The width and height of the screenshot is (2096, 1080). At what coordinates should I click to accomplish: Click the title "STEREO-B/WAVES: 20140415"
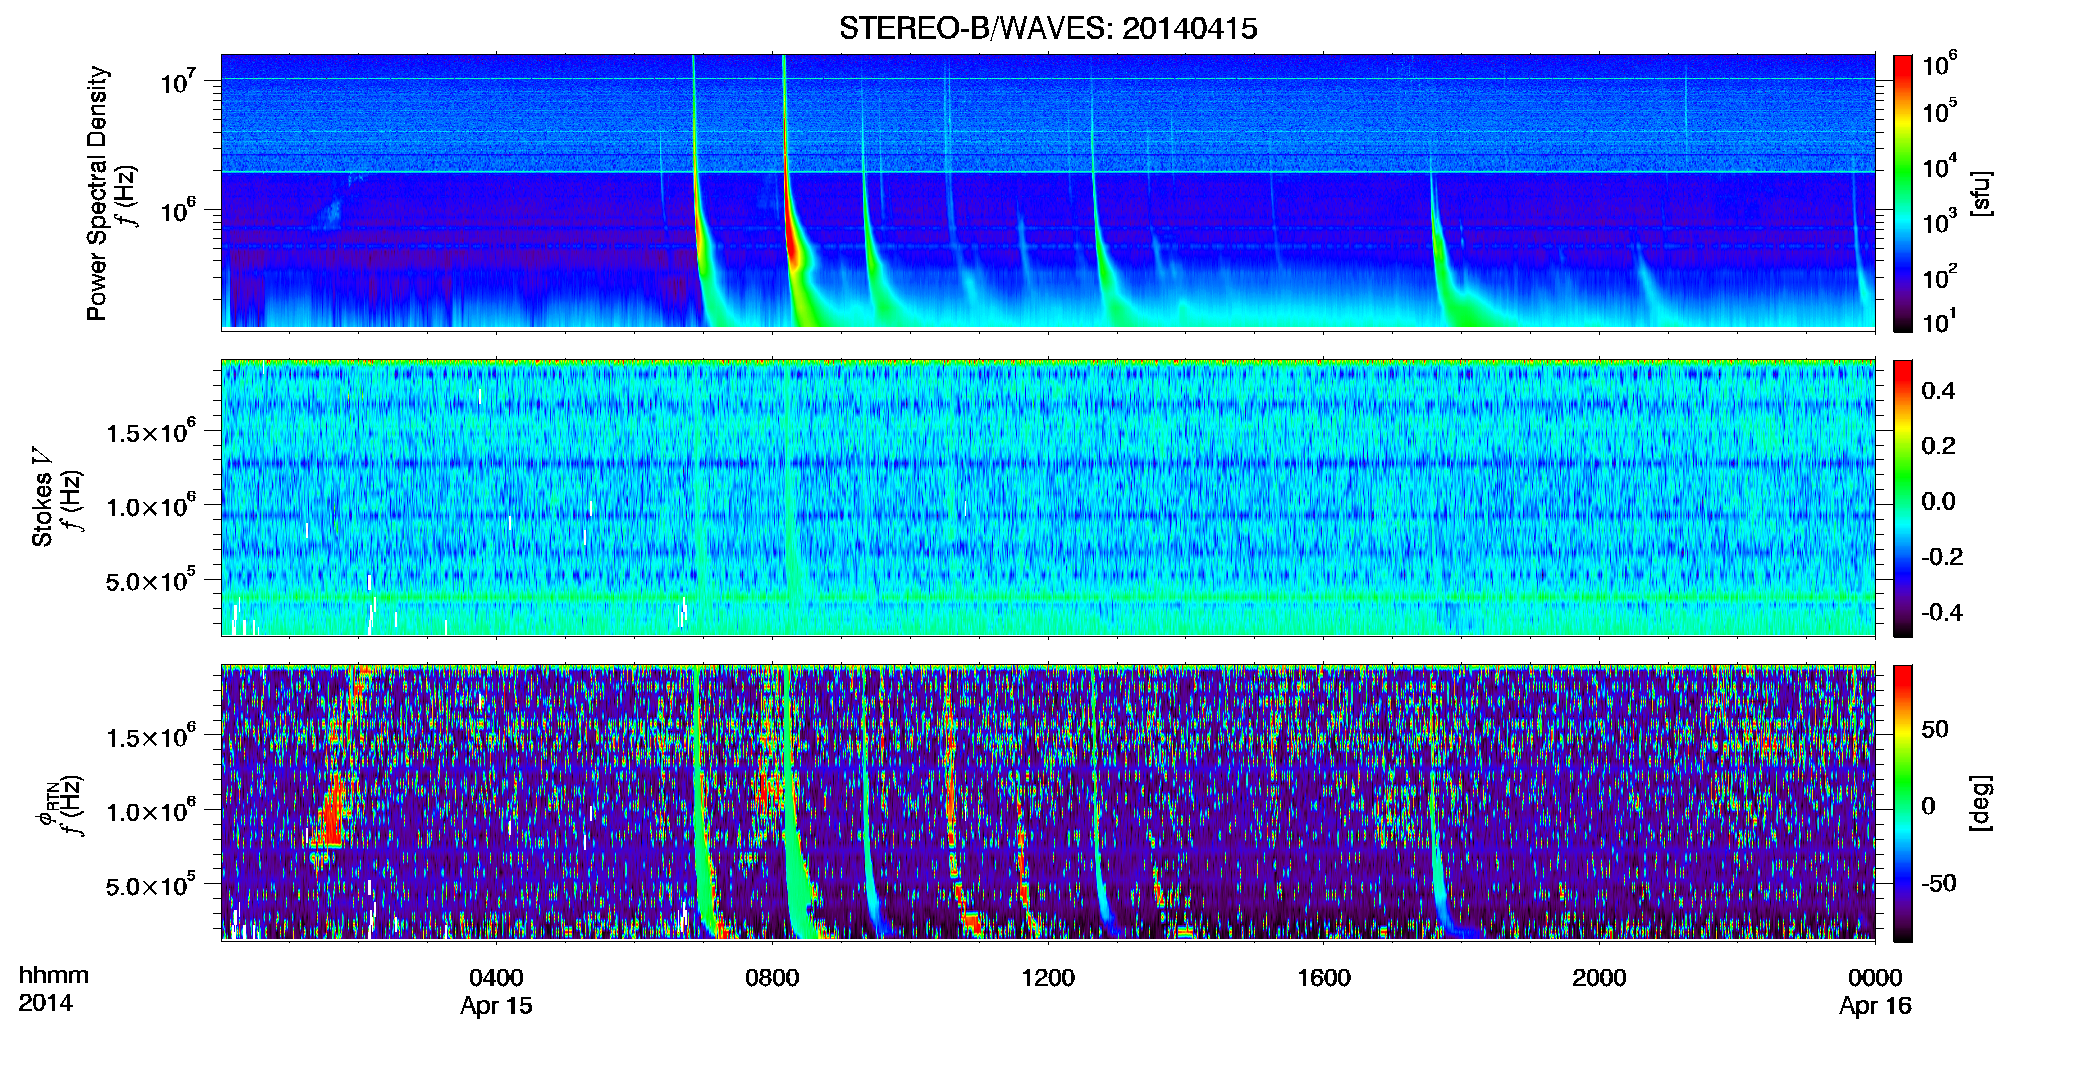pos(1048,28)
